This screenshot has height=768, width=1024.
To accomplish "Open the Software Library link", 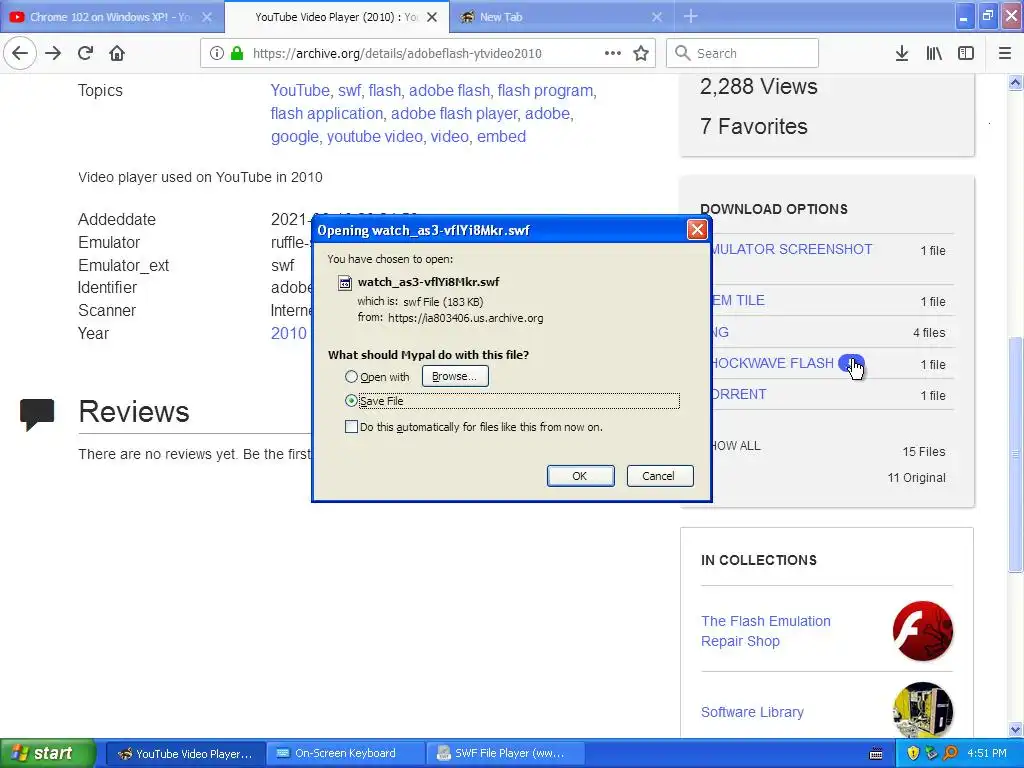I will [752, 712].
